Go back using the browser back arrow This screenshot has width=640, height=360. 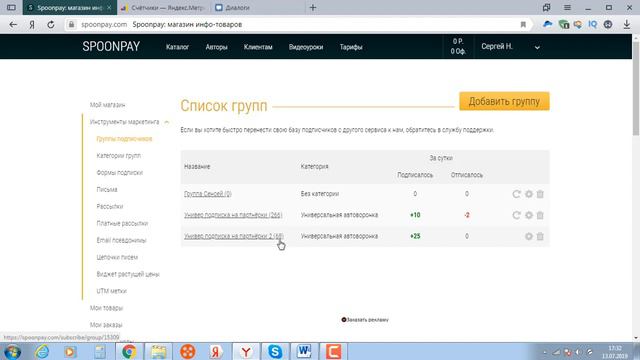[13, 24]
